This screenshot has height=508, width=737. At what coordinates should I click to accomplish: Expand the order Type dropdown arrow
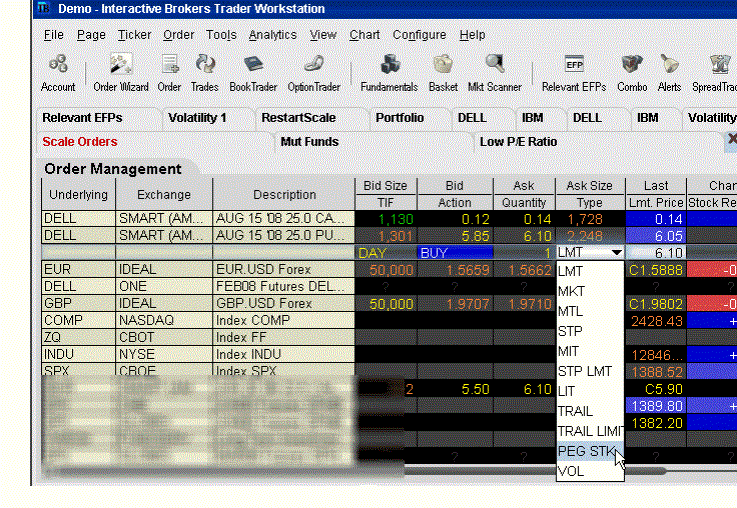click(x=617, y=253)
